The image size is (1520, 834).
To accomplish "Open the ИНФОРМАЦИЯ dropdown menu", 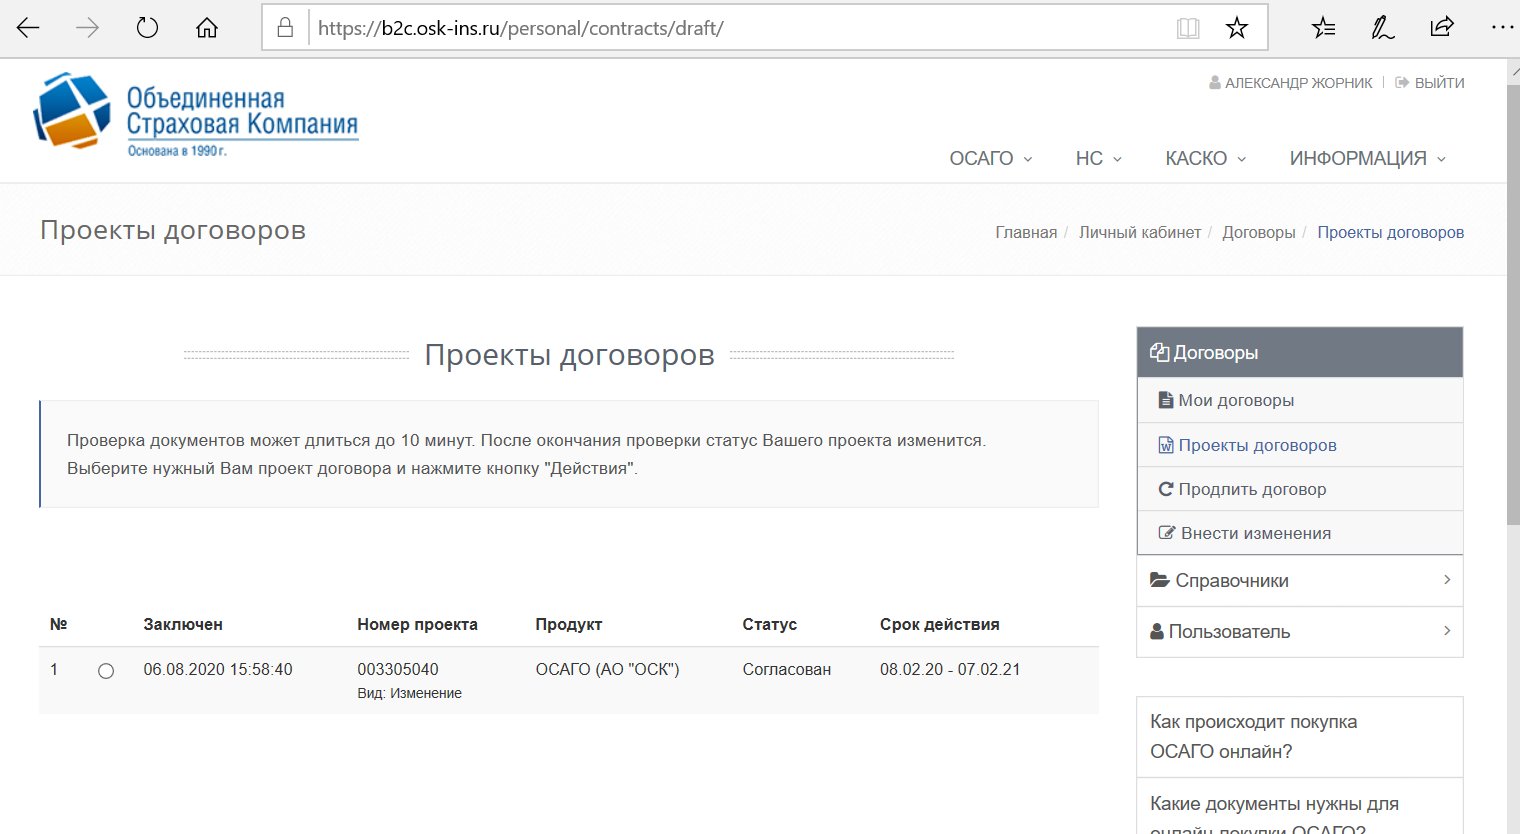I will coord(1367,159).
